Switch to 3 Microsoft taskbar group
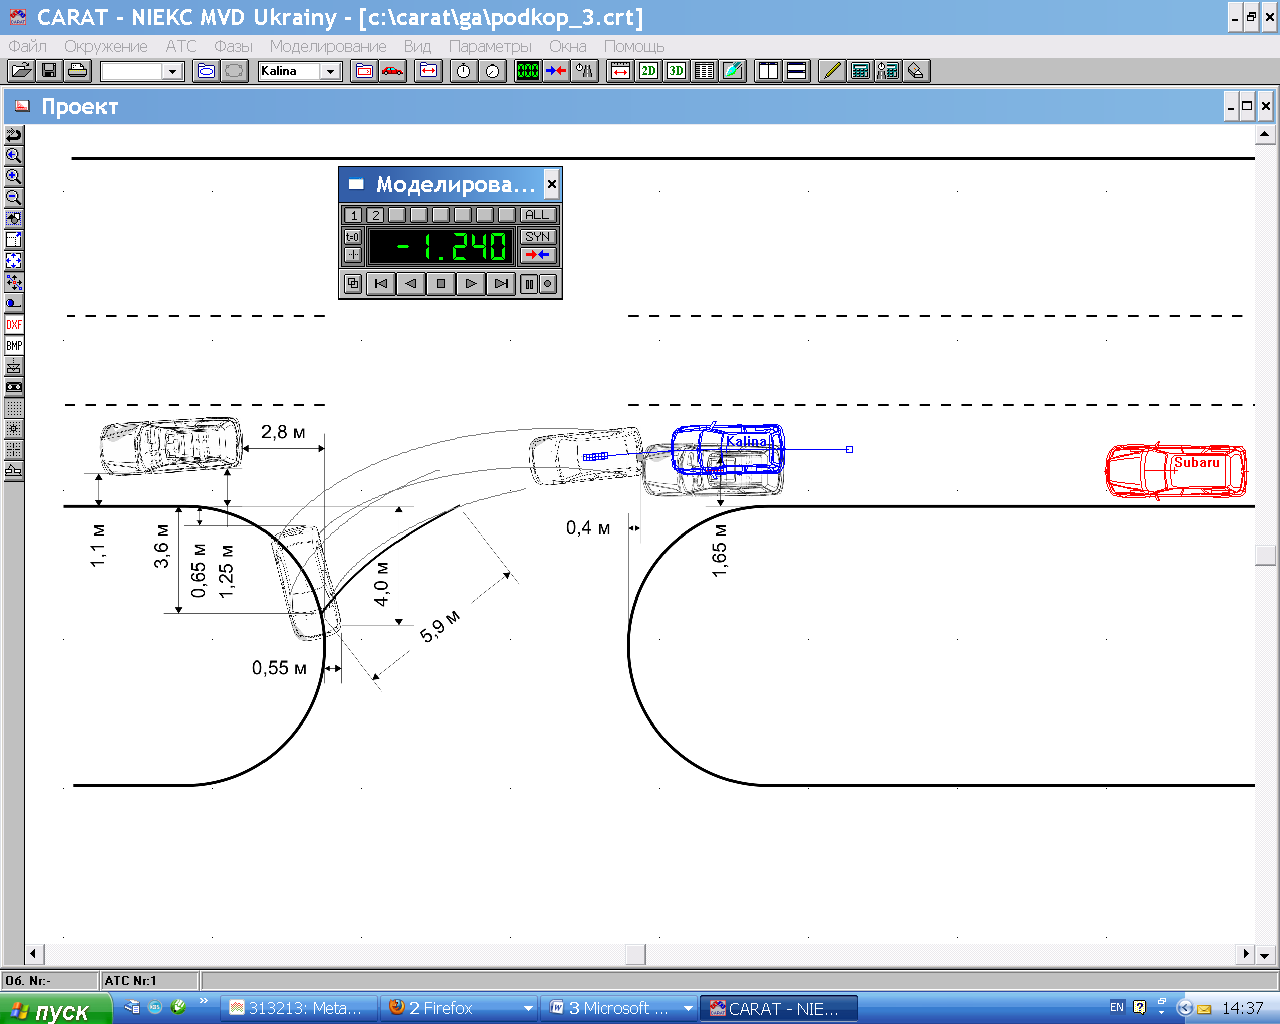 click(x=620, y=1008)
